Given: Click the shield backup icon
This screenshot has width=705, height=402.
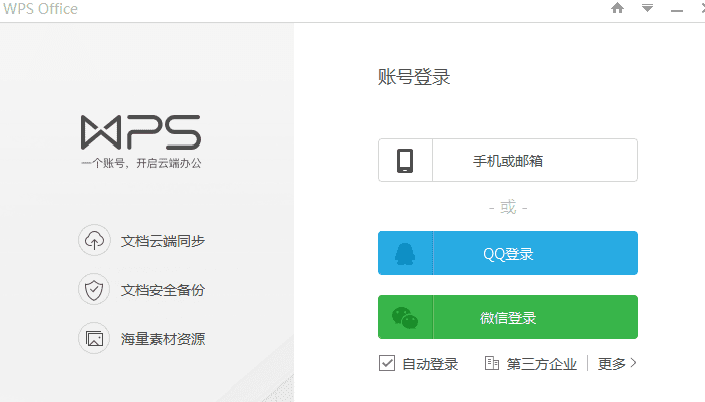Looking at the screenshot, I should (94, 290).
